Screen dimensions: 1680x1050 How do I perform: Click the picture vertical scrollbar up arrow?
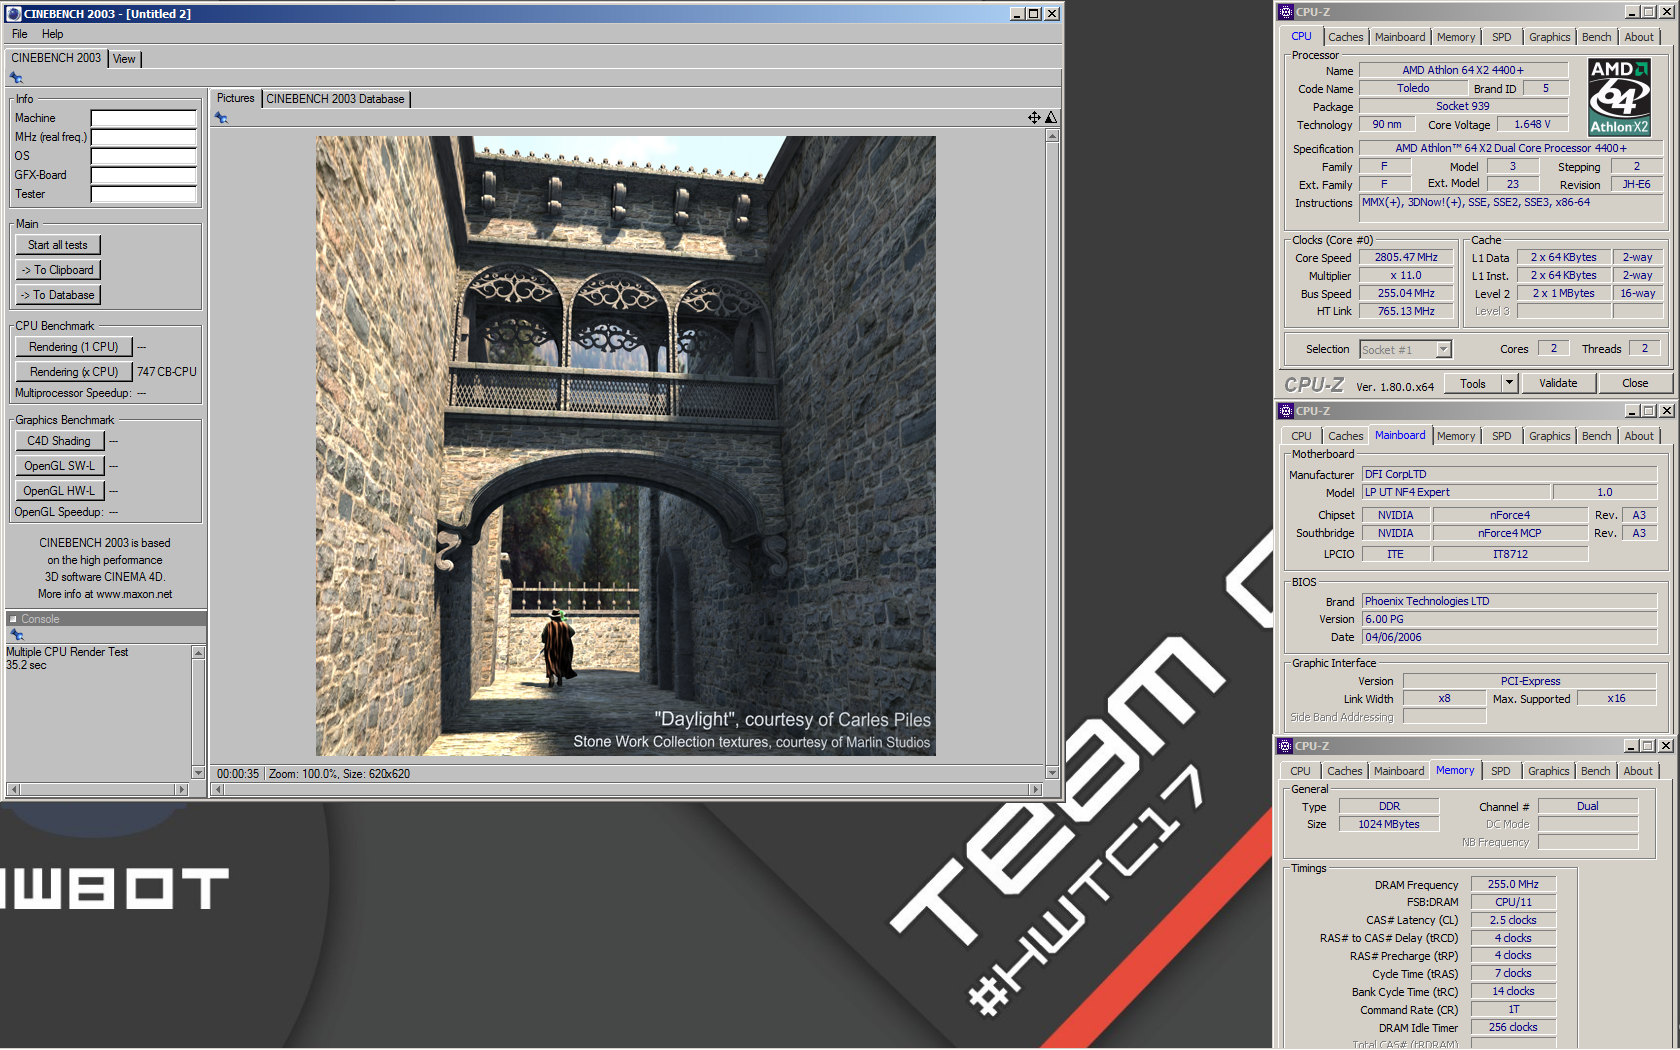[1052, 136]
